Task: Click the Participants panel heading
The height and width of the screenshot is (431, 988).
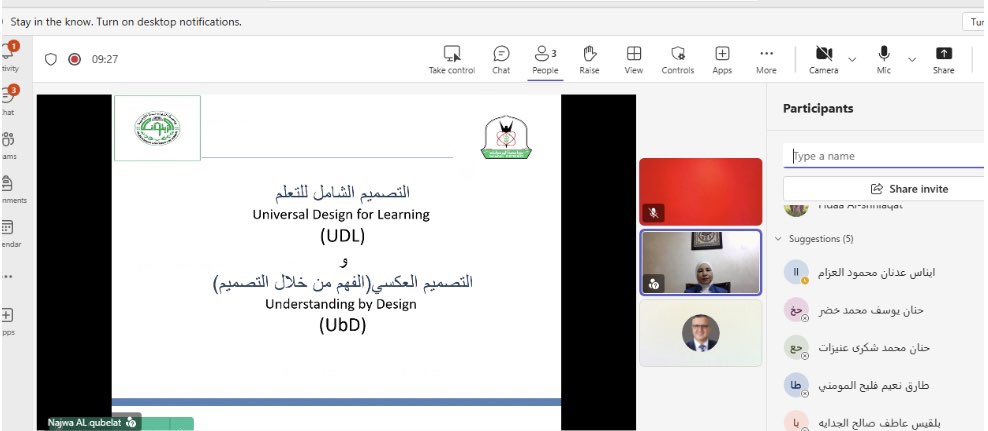Action: [x=818, y=108]
